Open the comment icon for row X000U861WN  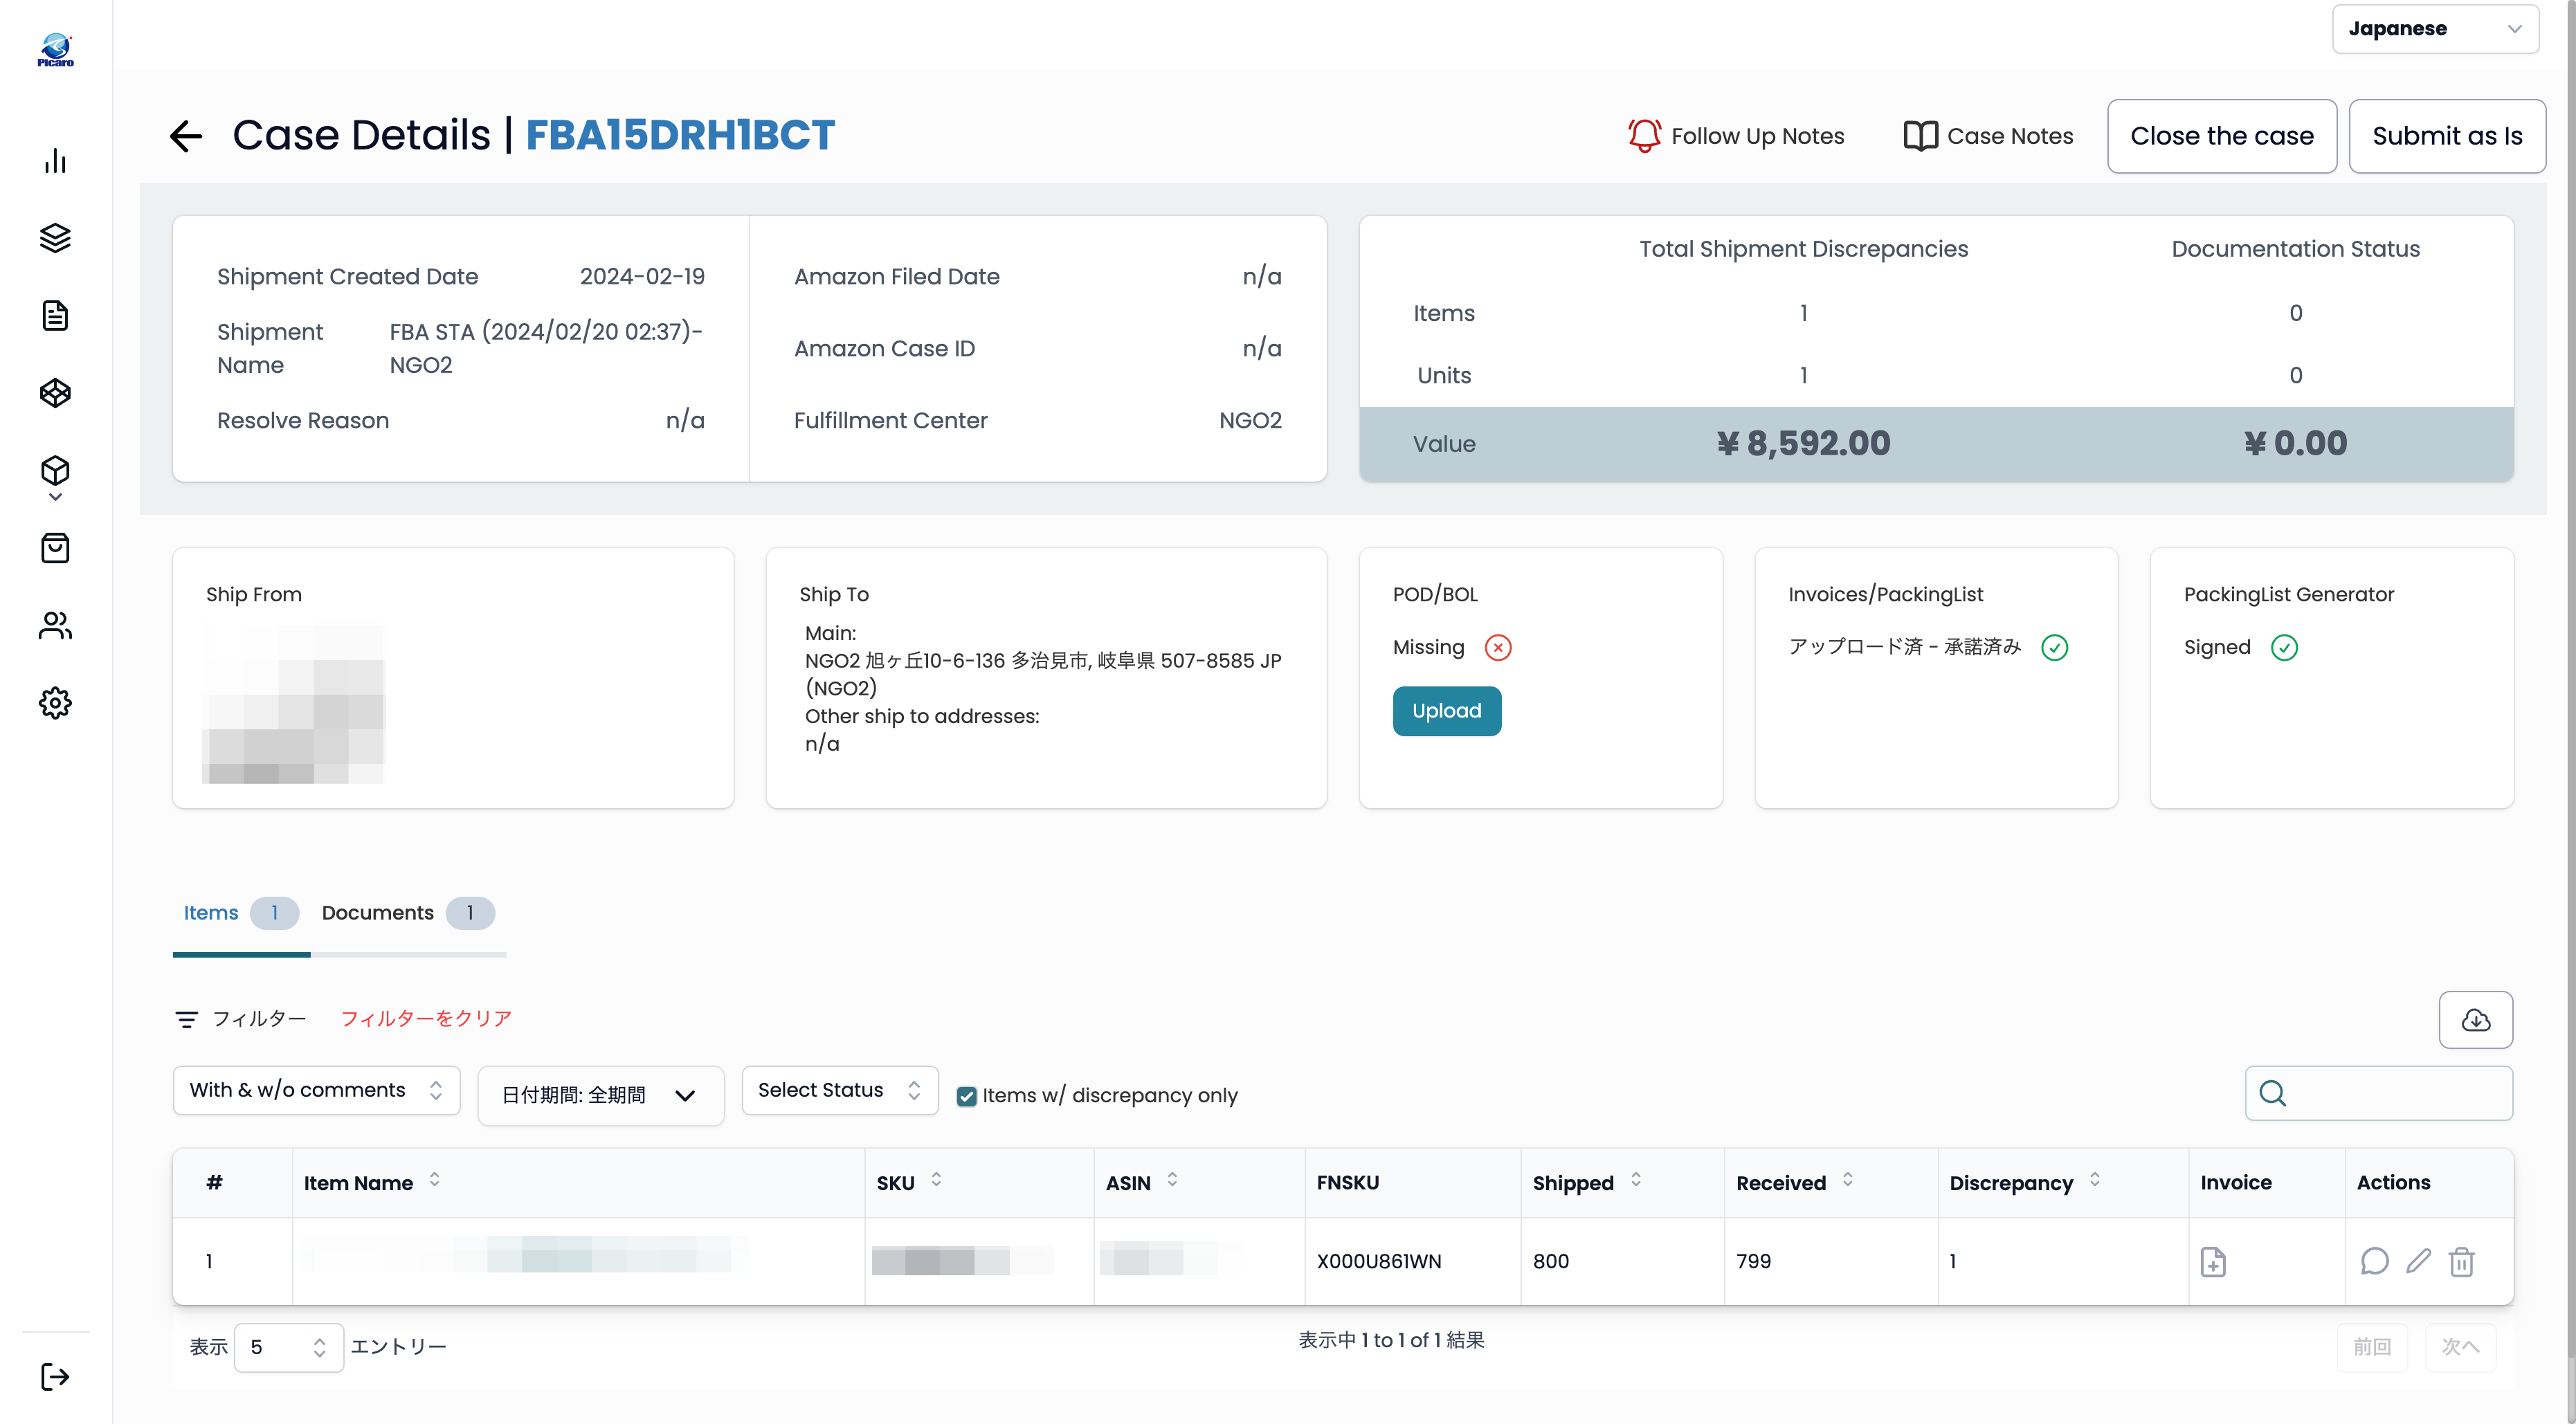(x=2374, y=1262)
